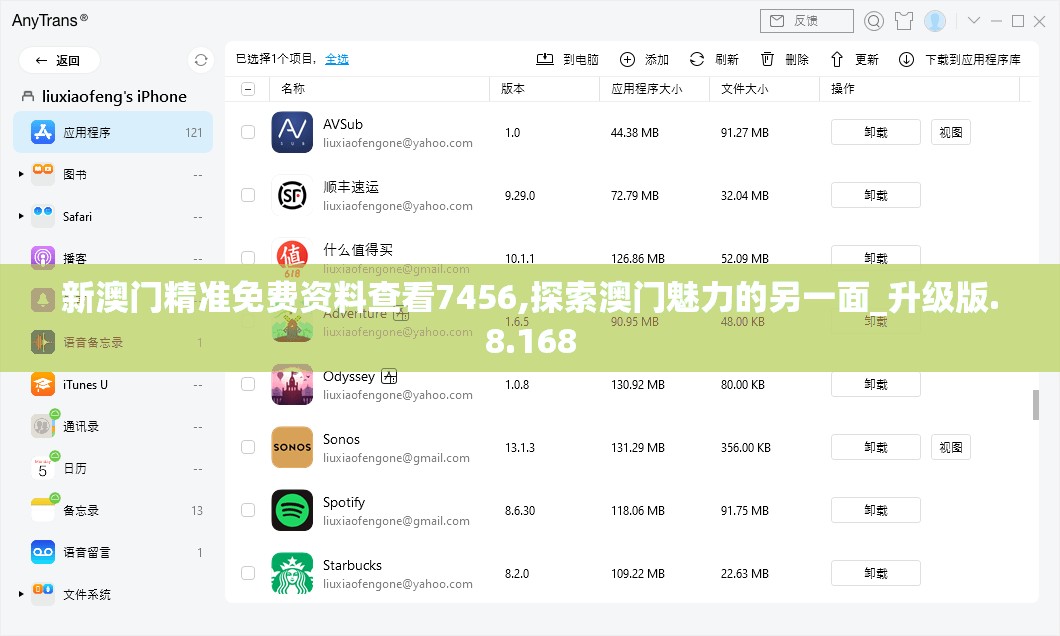This screenshot has height=636, width=1060.
Task: Click the Odyssey family sharing badge icon
Action: pos(389,376)
